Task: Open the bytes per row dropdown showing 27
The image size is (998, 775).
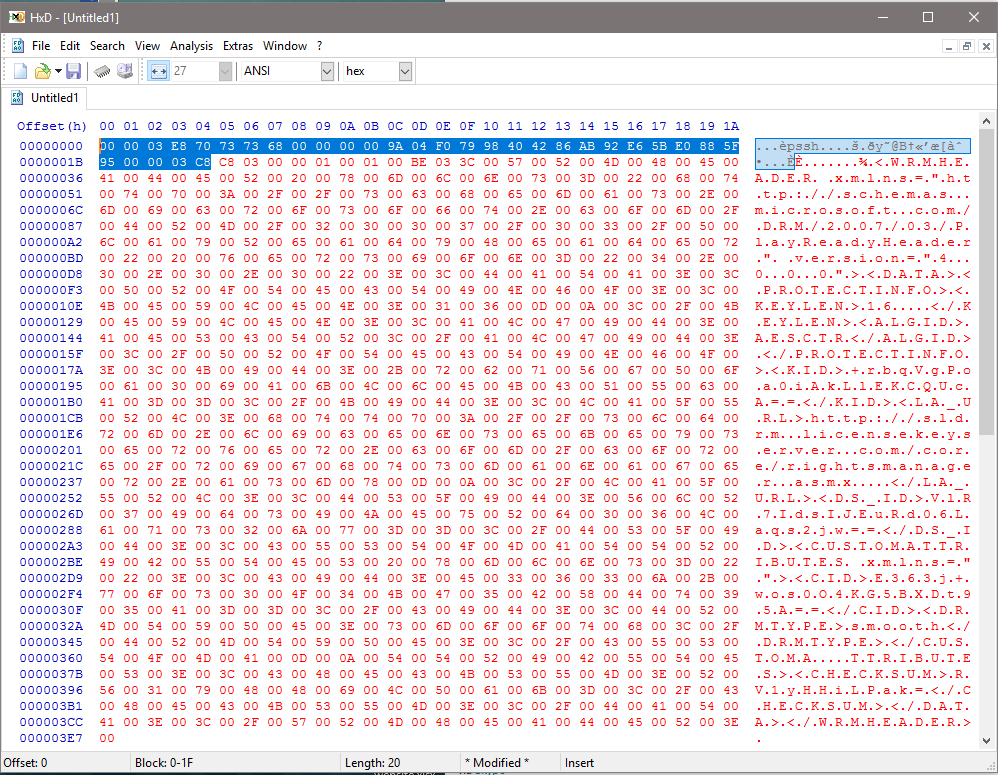Action: [x=225, y=71]
